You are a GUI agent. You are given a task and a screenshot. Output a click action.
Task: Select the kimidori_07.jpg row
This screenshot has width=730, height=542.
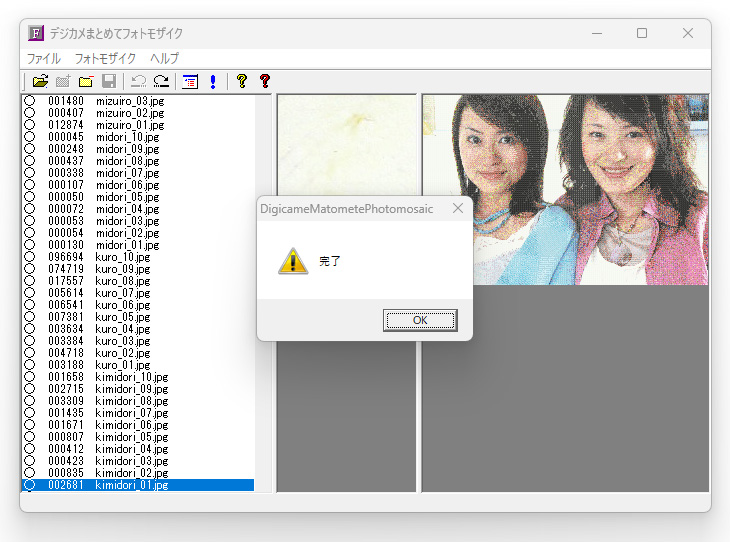[138, 413]
